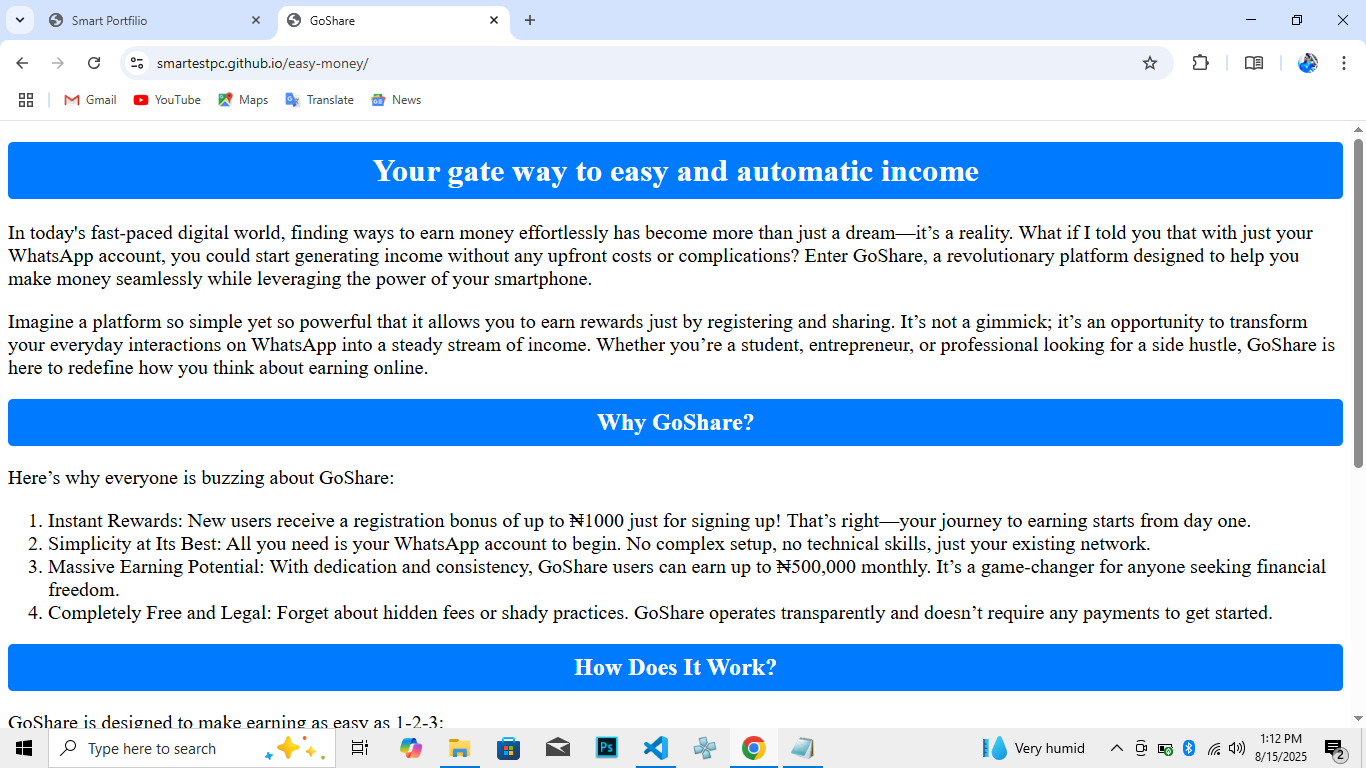Close the GoShare tab
1366x768 pixels.
pyautogui.click(x=494, y=20)
